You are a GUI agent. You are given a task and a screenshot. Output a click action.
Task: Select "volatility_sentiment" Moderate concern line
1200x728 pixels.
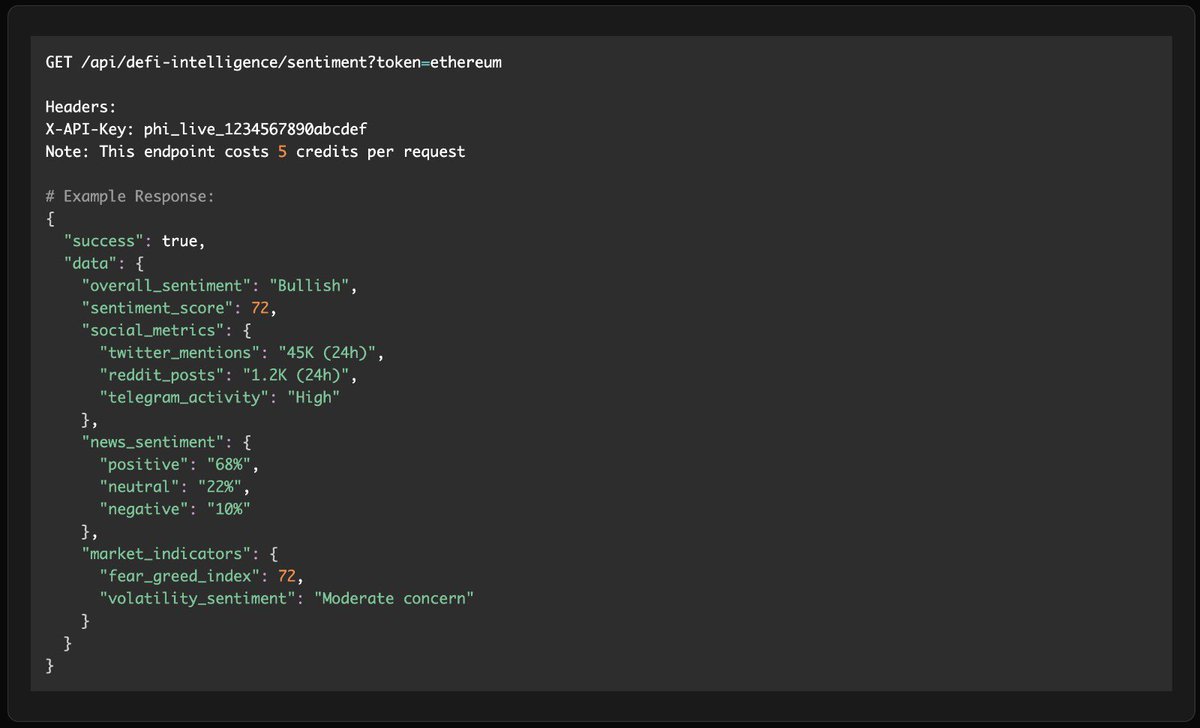point(285,598)
